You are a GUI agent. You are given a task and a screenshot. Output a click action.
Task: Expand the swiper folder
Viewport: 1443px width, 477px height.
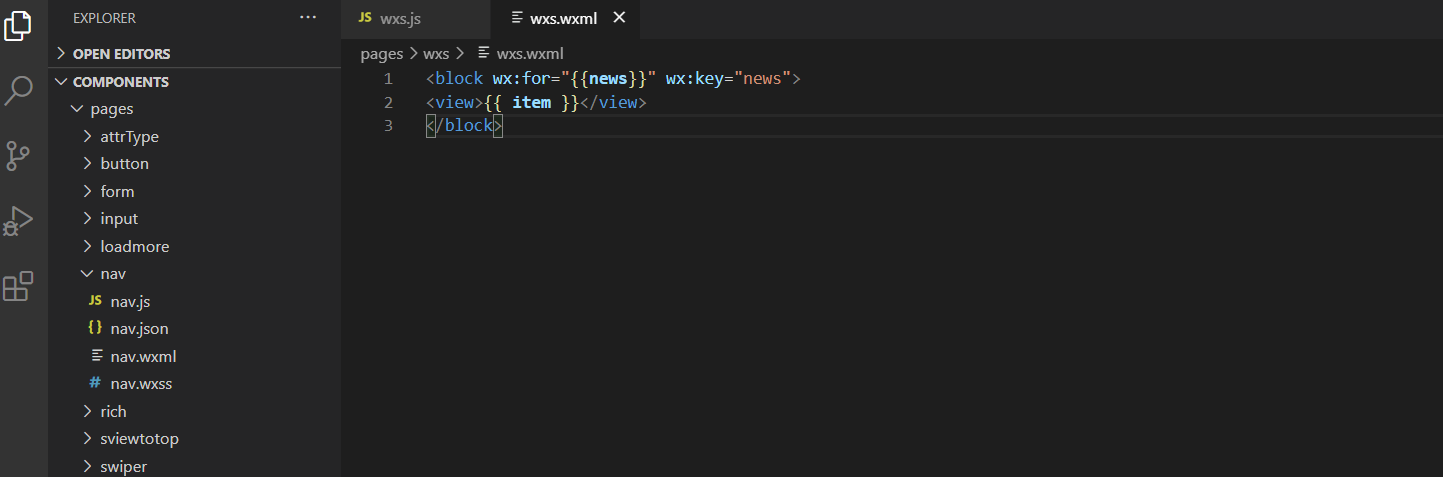pyautogui.click(x=195, y=467)
